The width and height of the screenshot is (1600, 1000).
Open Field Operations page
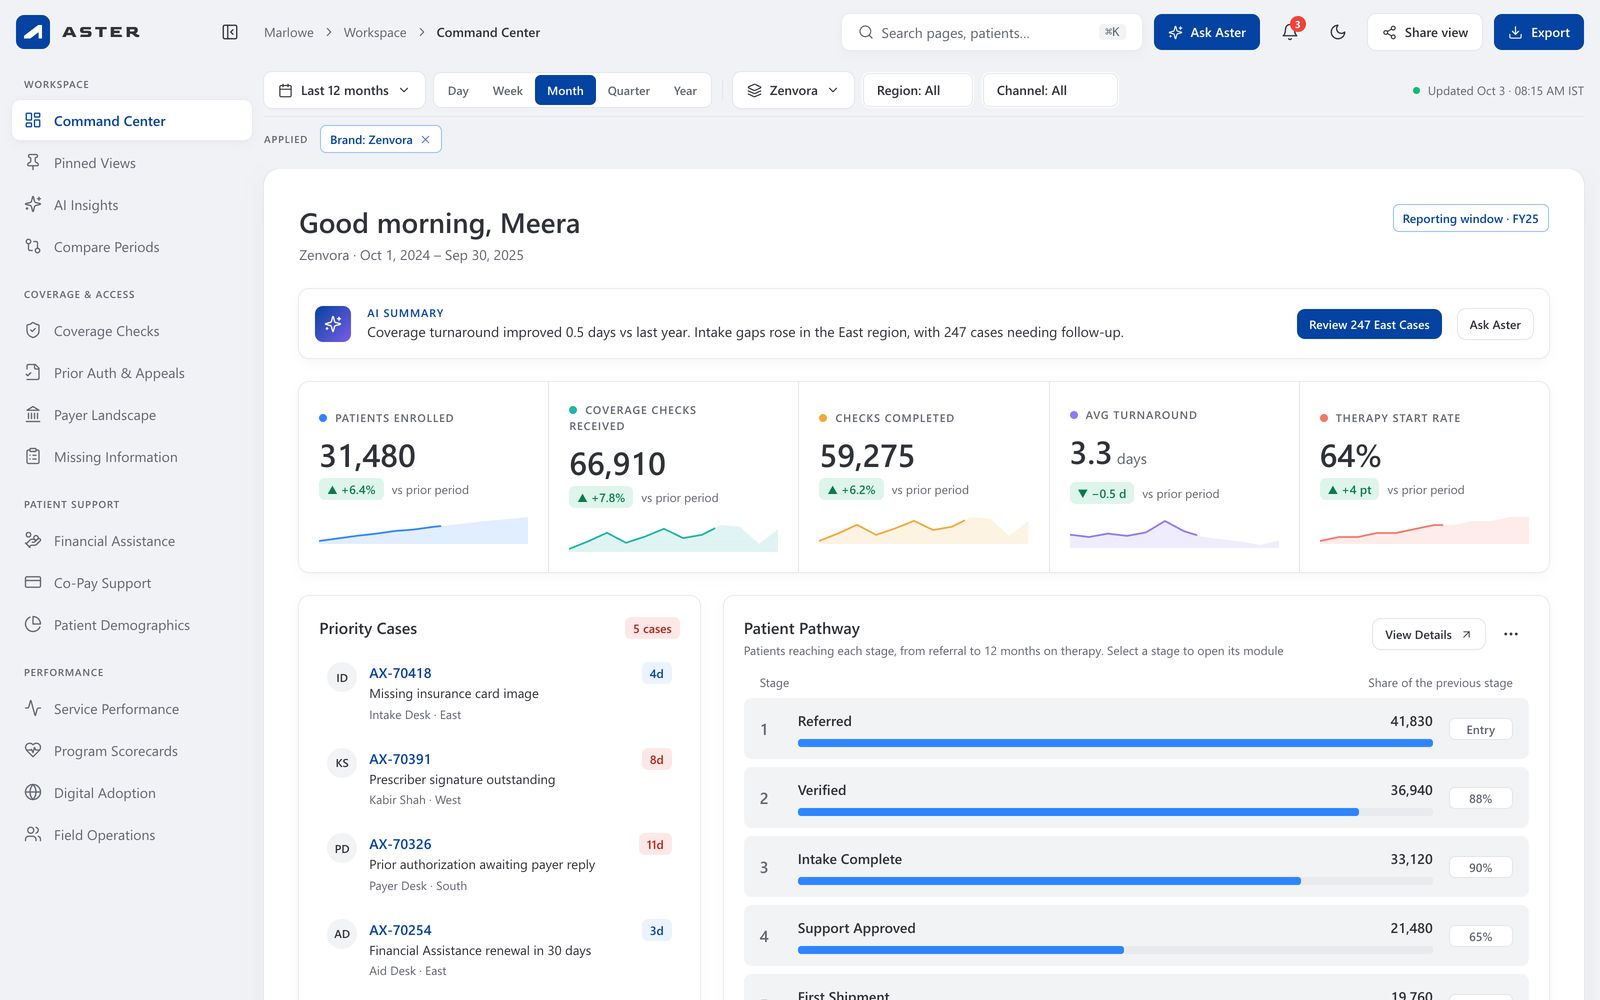132,835
